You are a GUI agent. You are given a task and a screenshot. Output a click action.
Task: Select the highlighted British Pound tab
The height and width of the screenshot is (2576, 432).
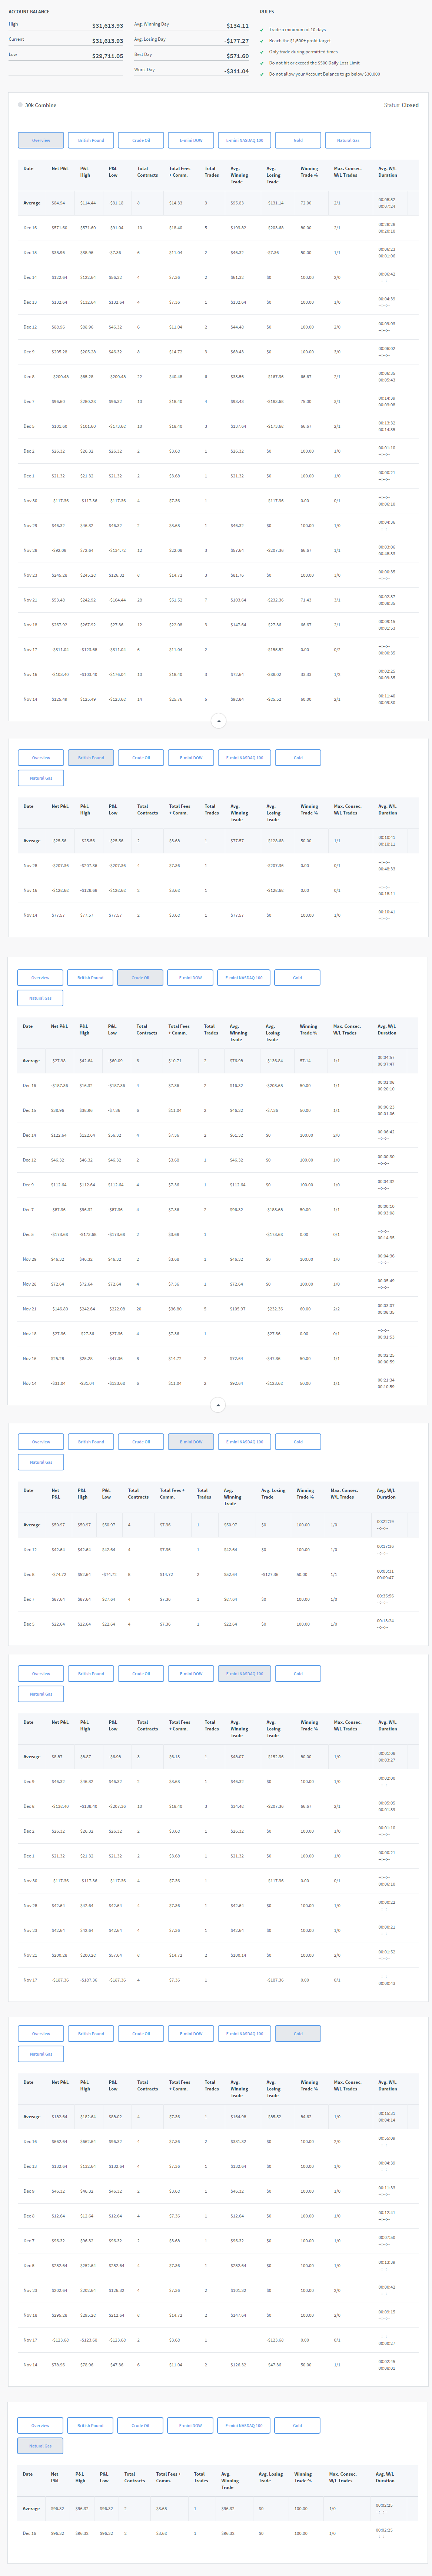[91, 757]
